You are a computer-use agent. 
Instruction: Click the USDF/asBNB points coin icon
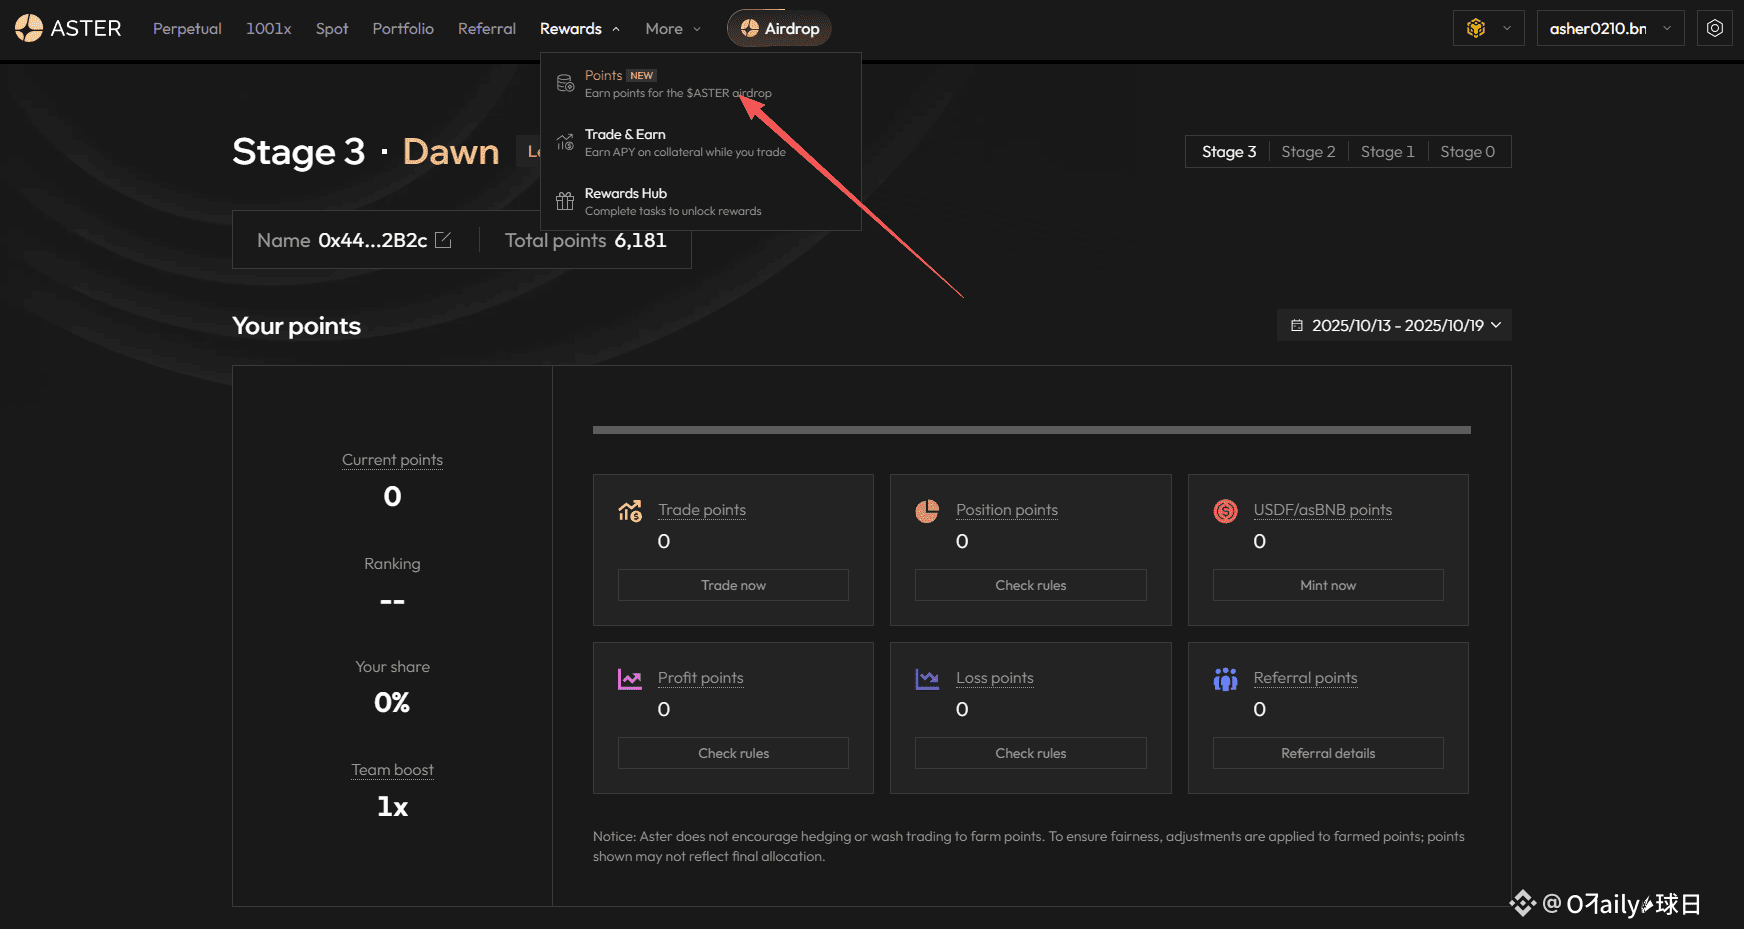click(x=1225, y=511)
